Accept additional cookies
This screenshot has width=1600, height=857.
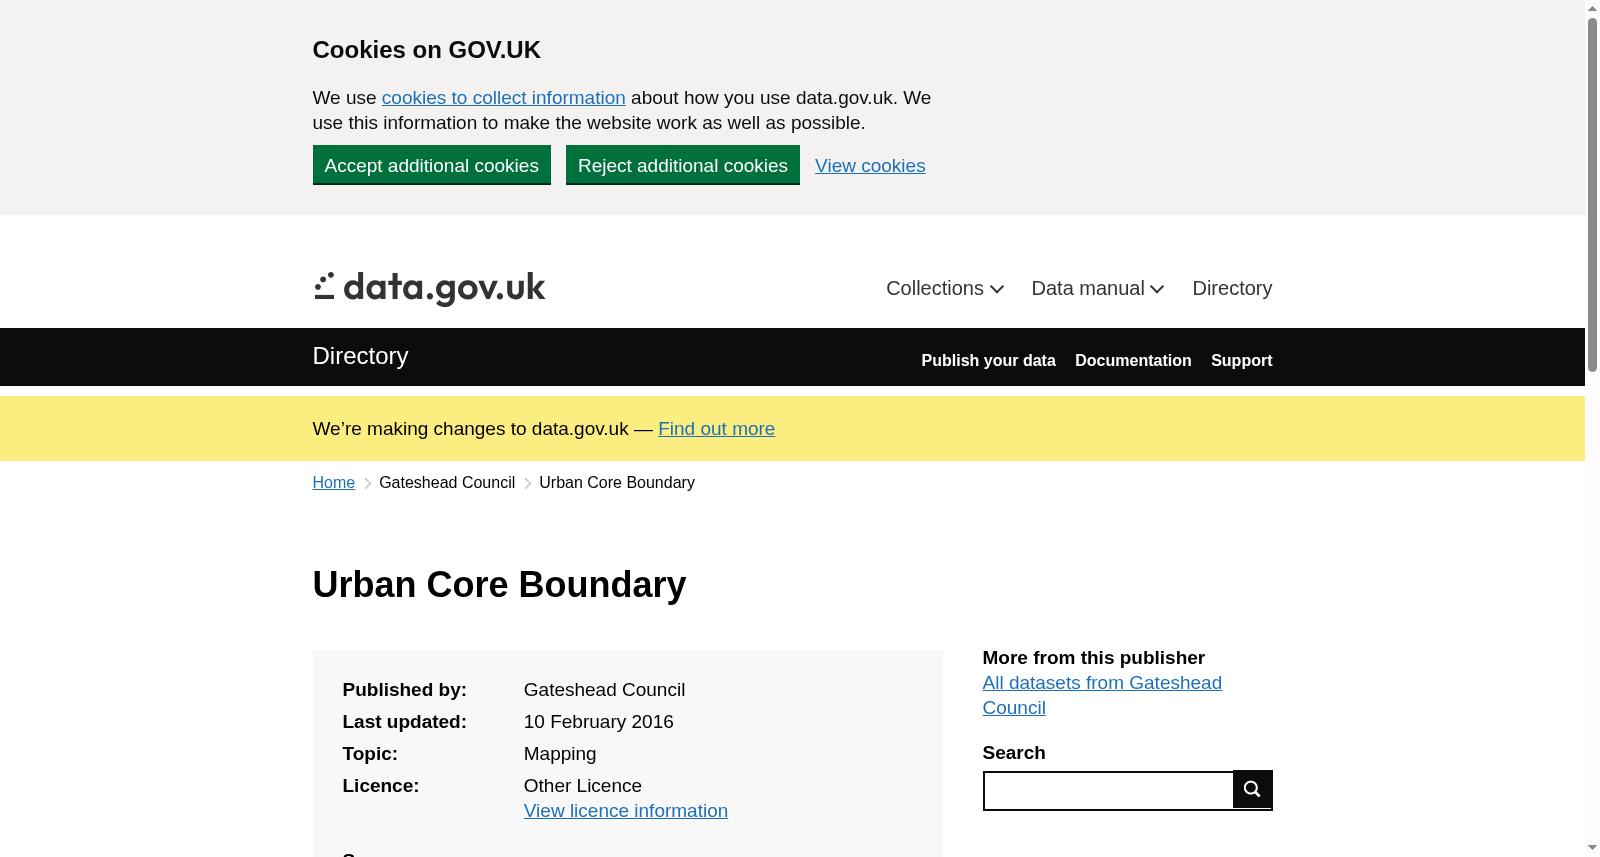[x=432, y=165]
